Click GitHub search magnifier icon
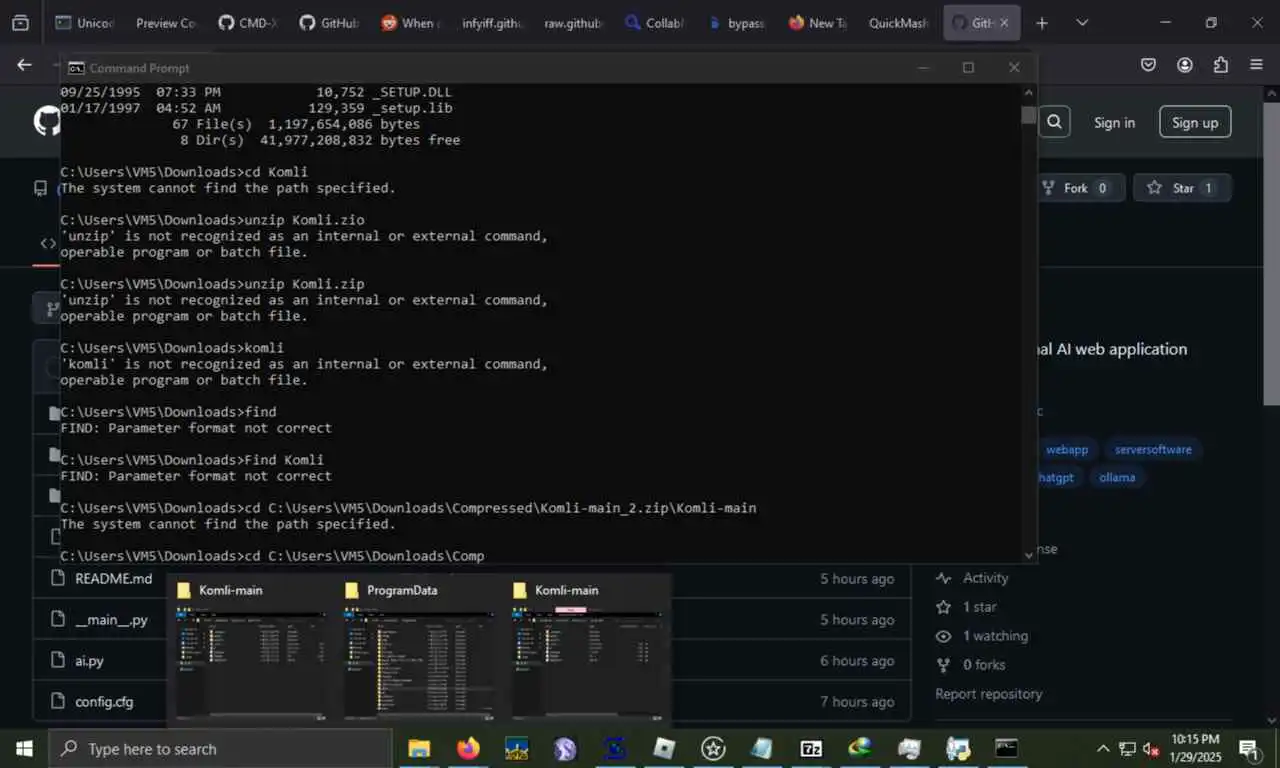 point(1054,122)
